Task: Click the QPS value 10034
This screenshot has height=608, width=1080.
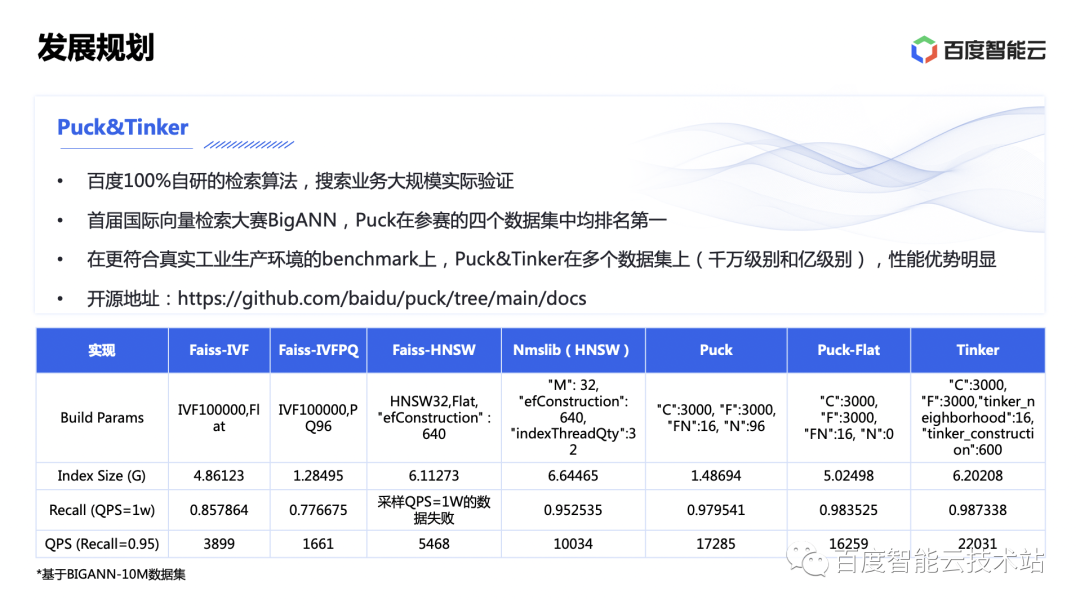Action: coord(573,544)
